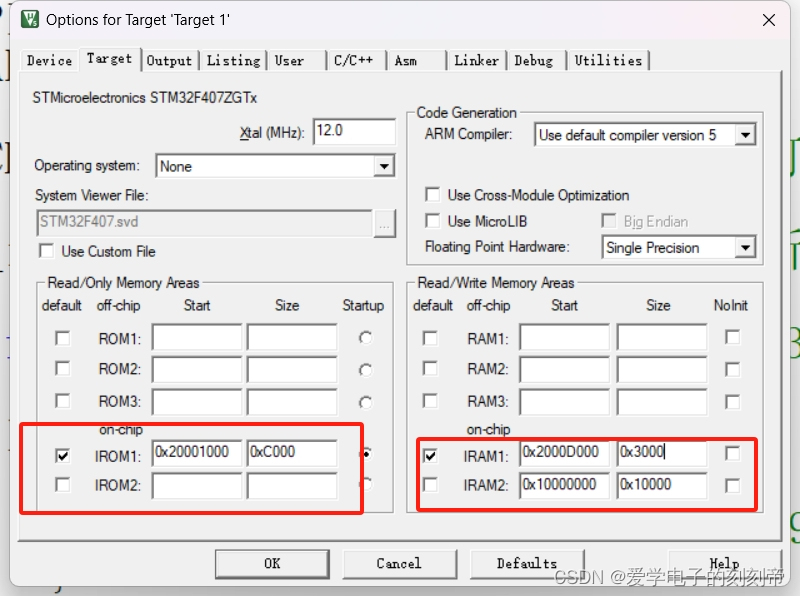Edit the IRAM1 Size field 0x3000
The width and height of the screenshot is (800, 596).
(x=662, y=453)
